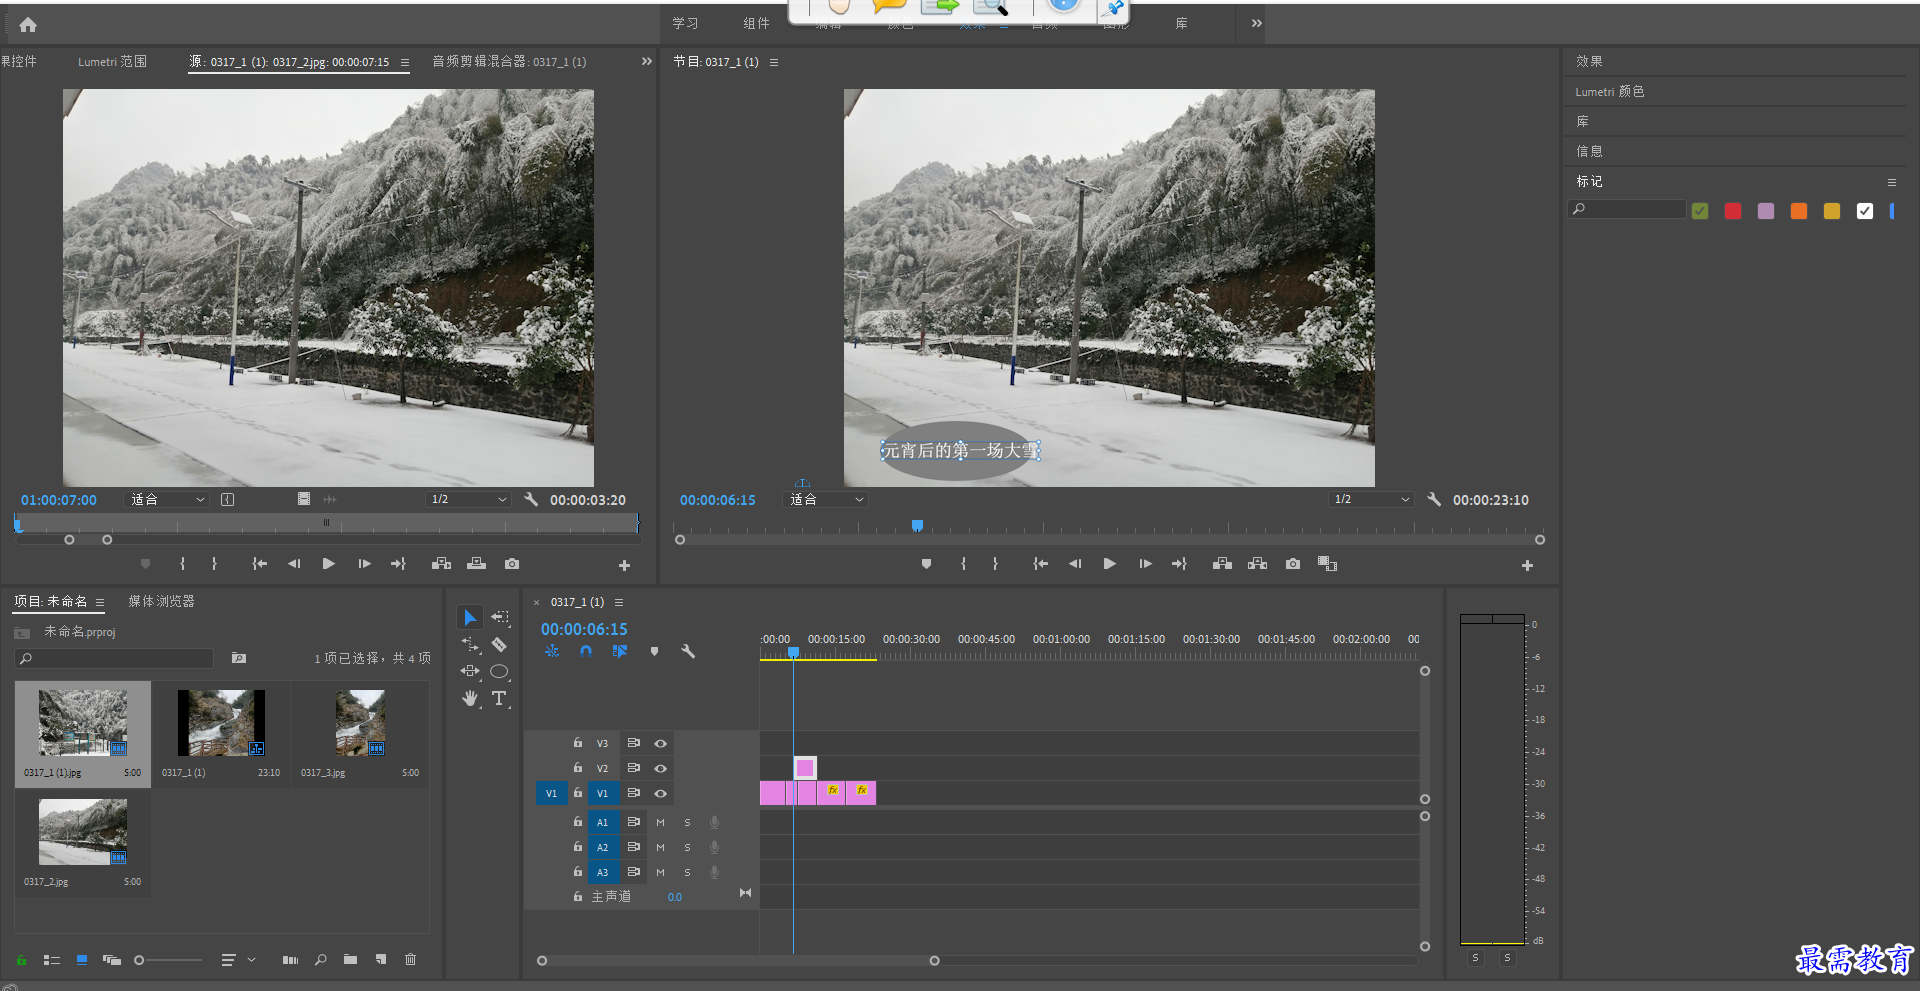Viewport: 1920px width, 991px height.
Task: Open Source monitor settings wrench
Action: [x=531, y=499]
